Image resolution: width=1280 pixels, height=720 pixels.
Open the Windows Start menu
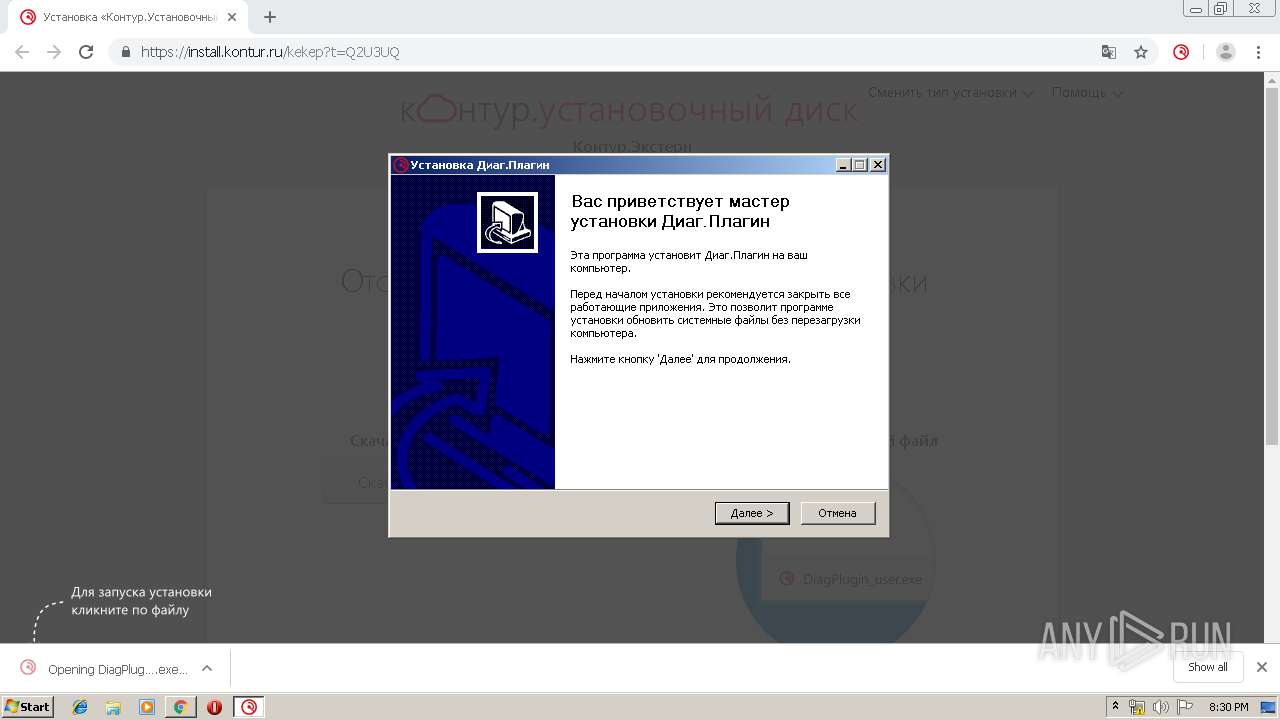pyautogui.click(x=27, y=706)
